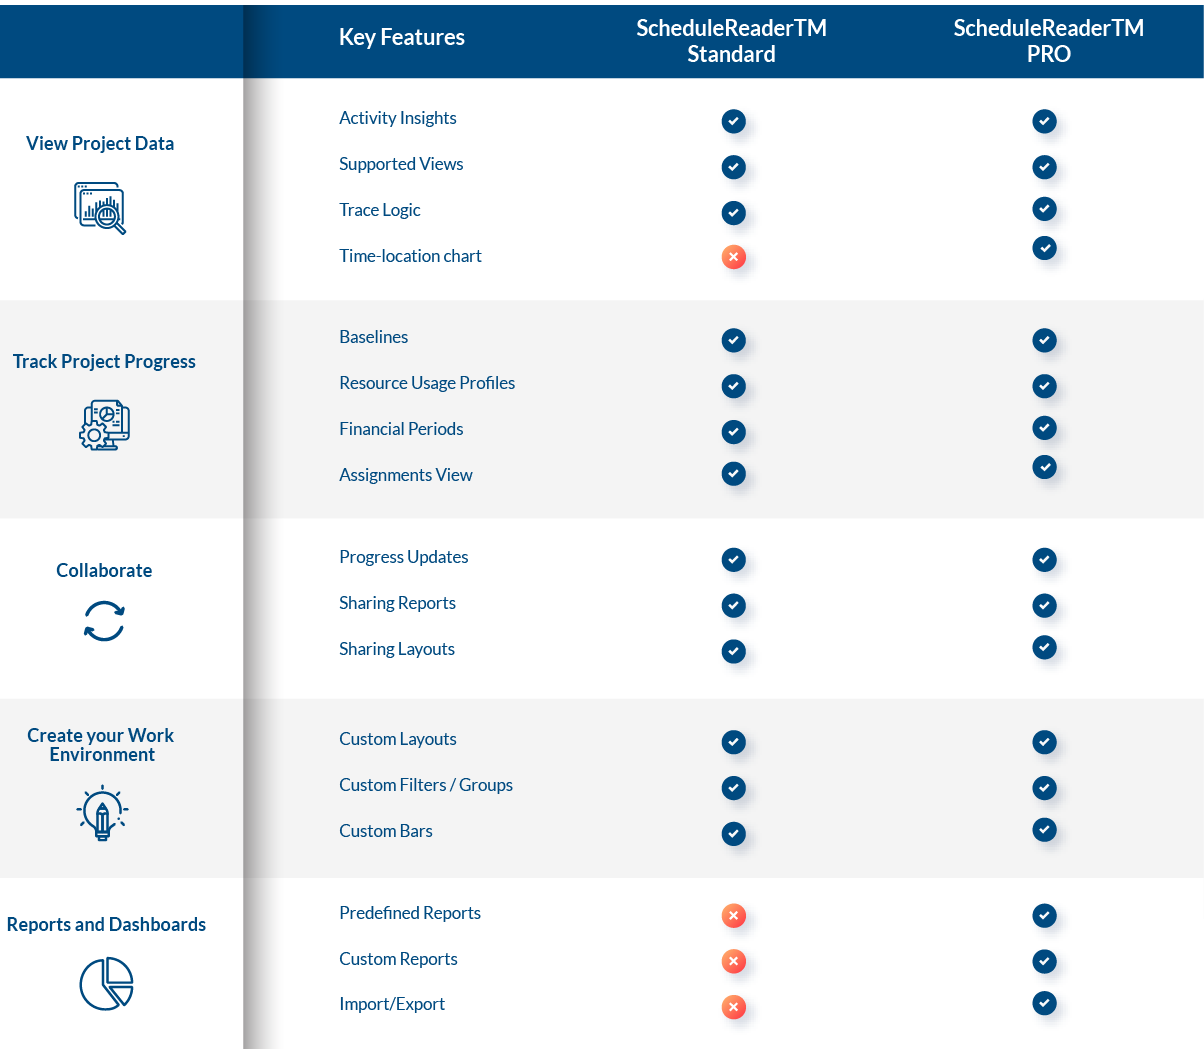Toggle the Standard checkmark for Baselines
Screen dimensions: 1204x1057
[x=733, y=340]
